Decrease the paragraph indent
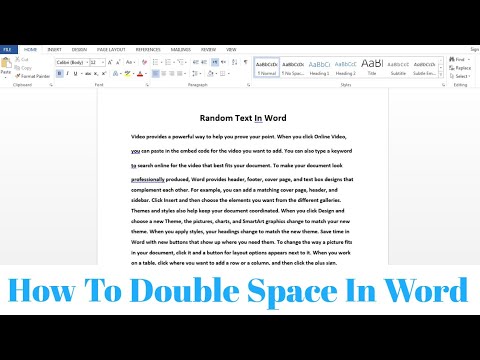Viewport: 480px width, 360px height. click(x=196, y=62)
